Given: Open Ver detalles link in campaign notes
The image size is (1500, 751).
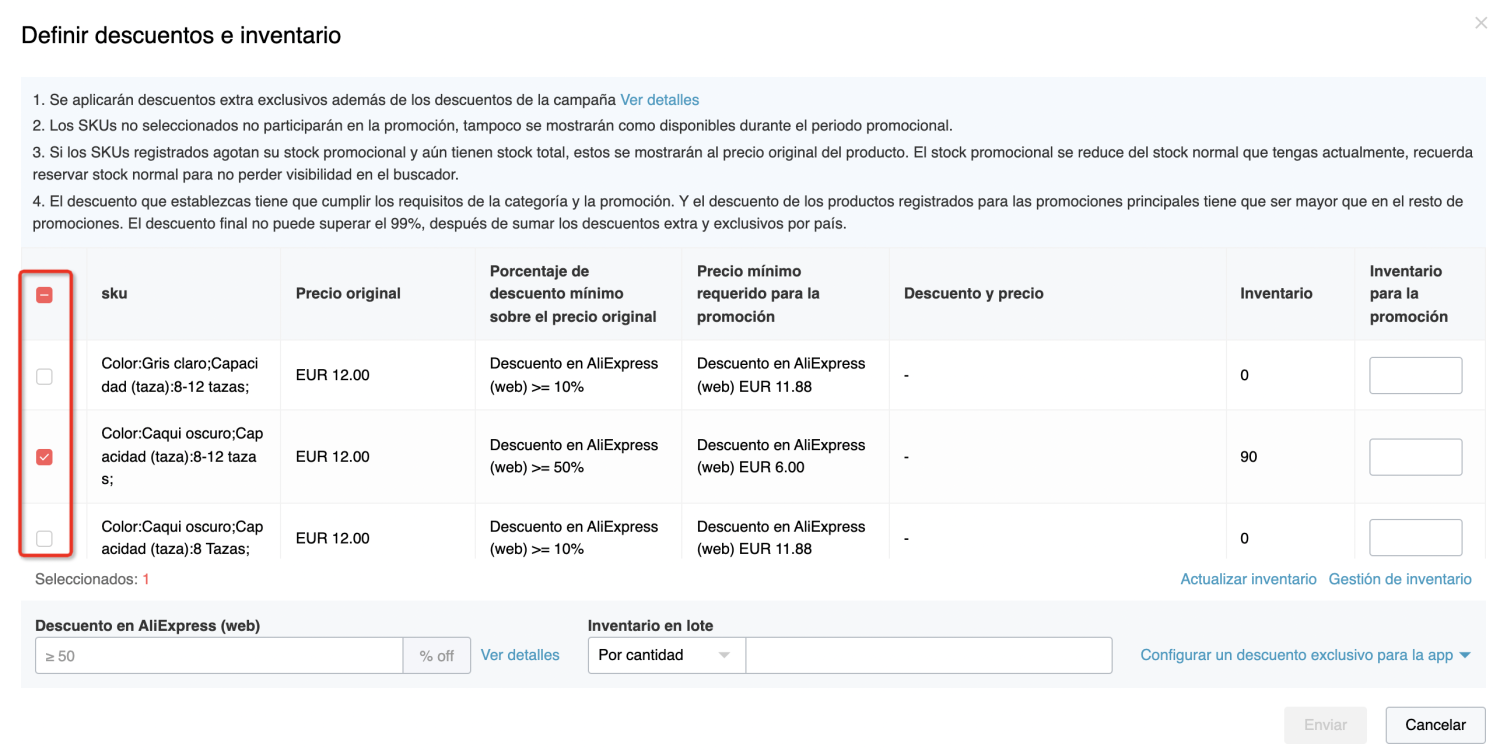Looking at the screenshot, I should [x=659, y=100].
